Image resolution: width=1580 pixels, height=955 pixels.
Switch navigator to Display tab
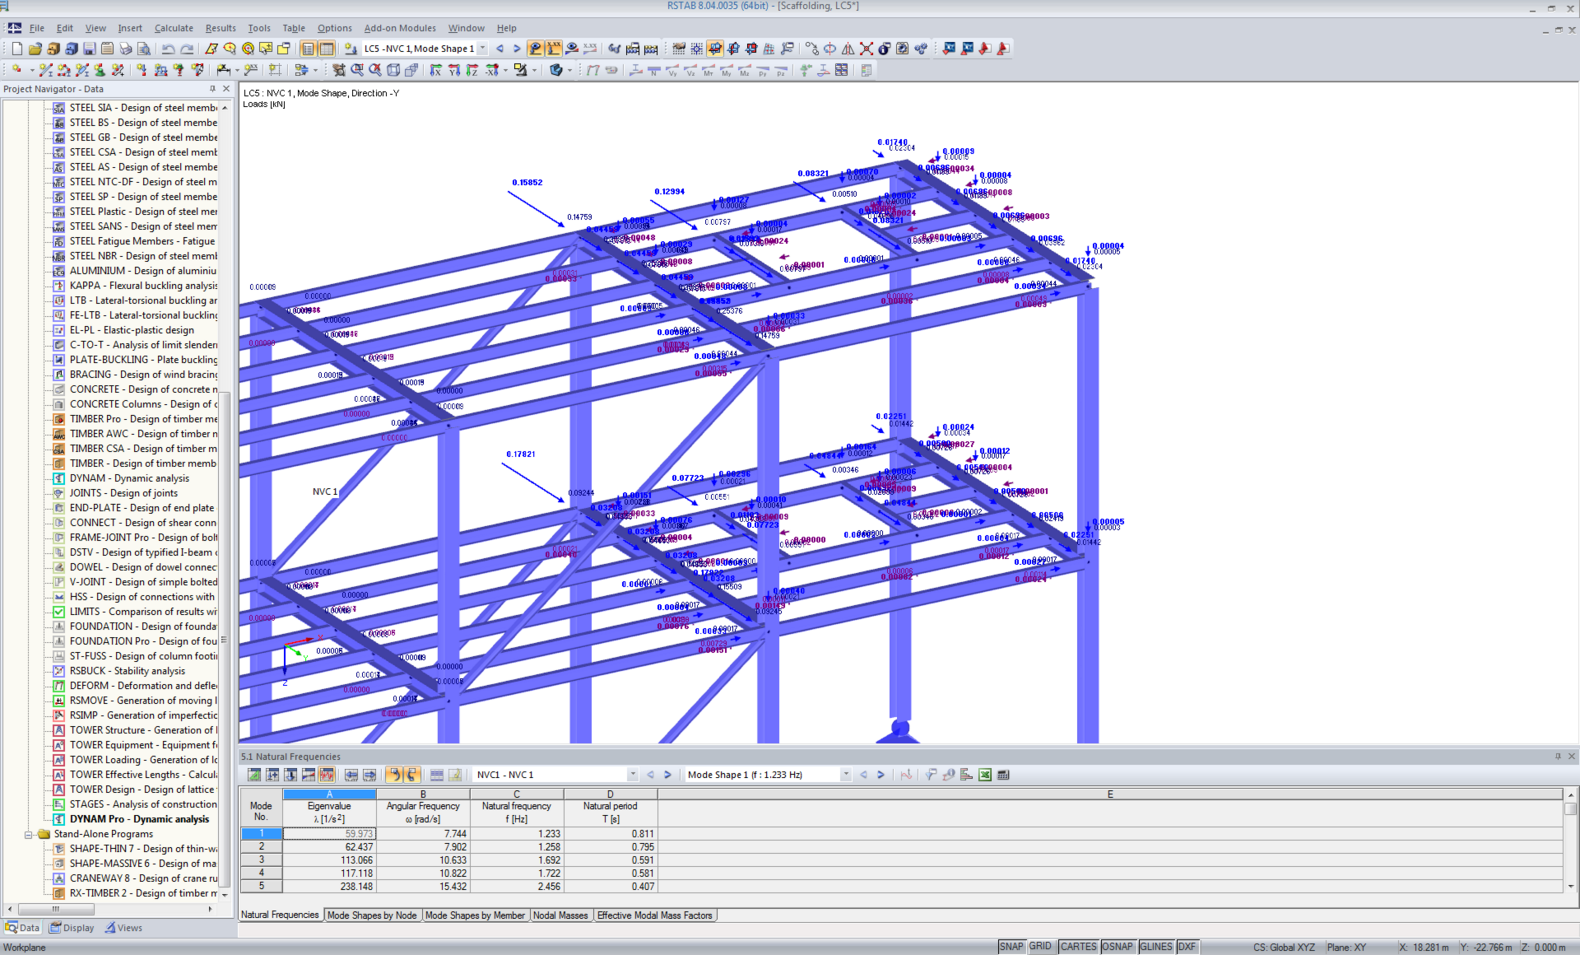click(x=72, y=928)
